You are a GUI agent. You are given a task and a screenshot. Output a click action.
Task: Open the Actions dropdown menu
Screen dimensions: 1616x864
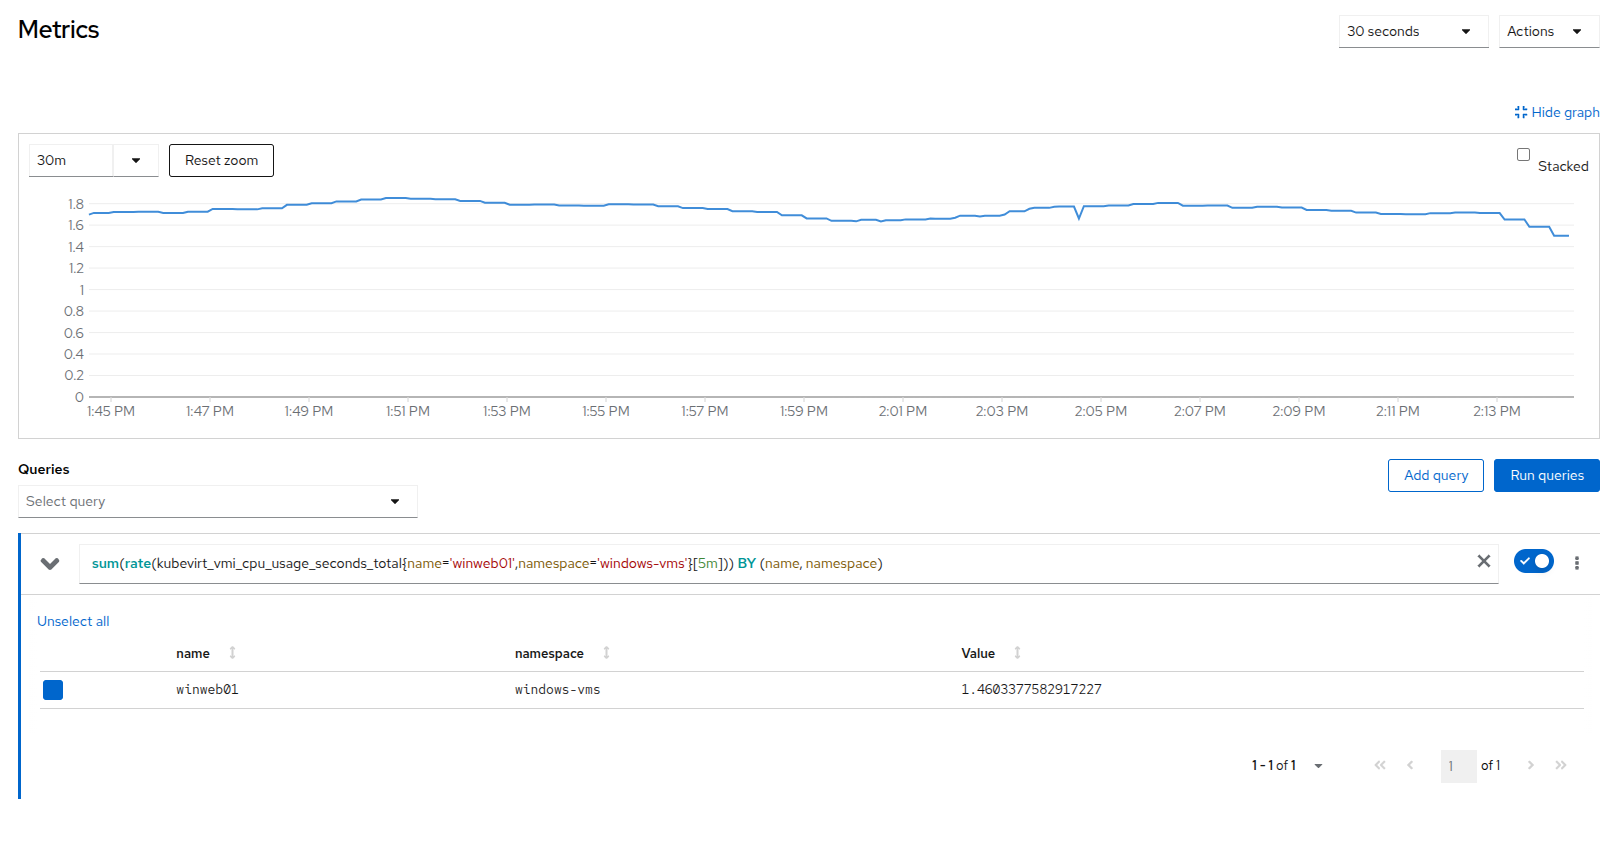(1547, 32)
